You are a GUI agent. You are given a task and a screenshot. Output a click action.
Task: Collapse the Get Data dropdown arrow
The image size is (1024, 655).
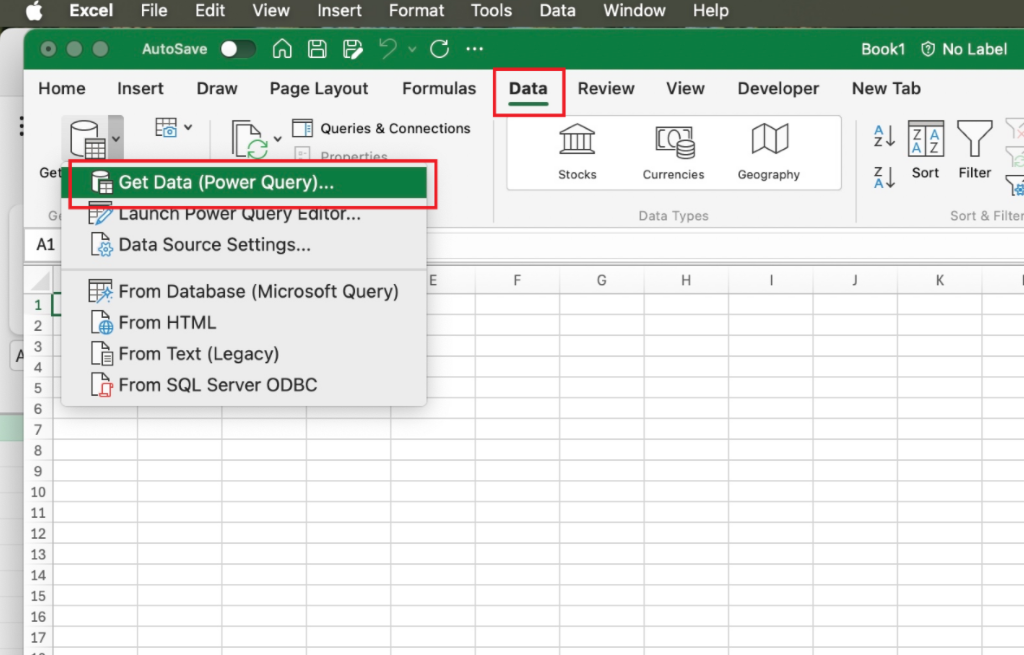(x=116, y=138)
